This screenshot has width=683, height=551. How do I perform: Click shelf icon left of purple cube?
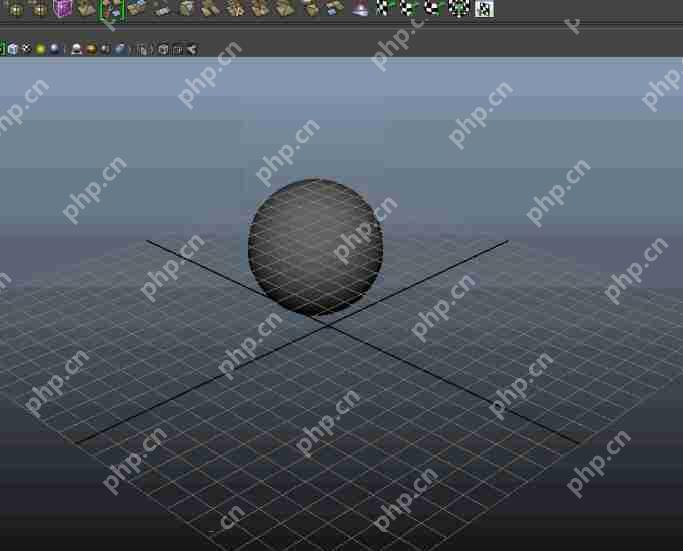[40, 8]
